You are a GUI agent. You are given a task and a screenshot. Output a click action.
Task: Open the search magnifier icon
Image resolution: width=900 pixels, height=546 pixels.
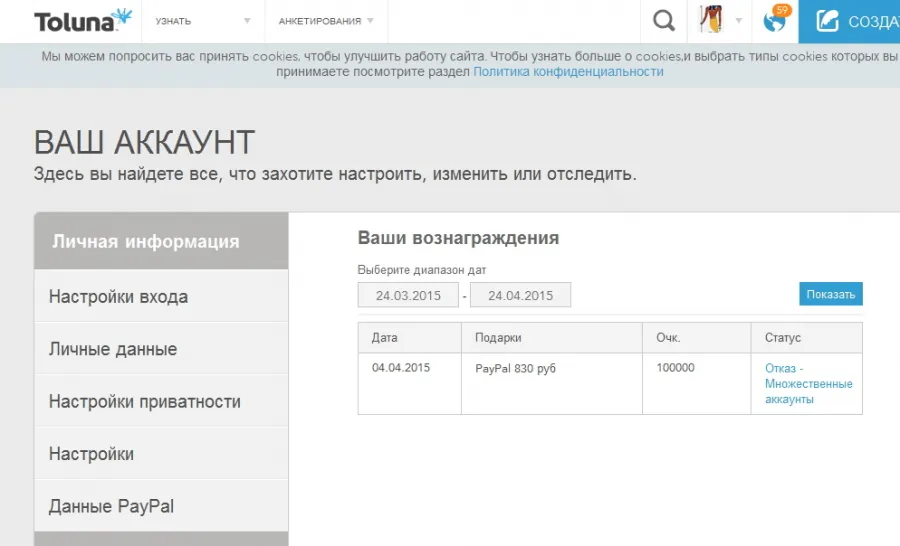[x=664, y=21]
